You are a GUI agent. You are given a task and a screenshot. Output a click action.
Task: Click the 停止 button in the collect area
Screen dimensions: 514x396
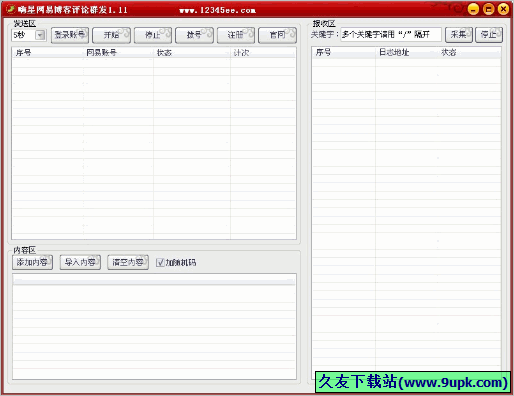tap(489, 35)
